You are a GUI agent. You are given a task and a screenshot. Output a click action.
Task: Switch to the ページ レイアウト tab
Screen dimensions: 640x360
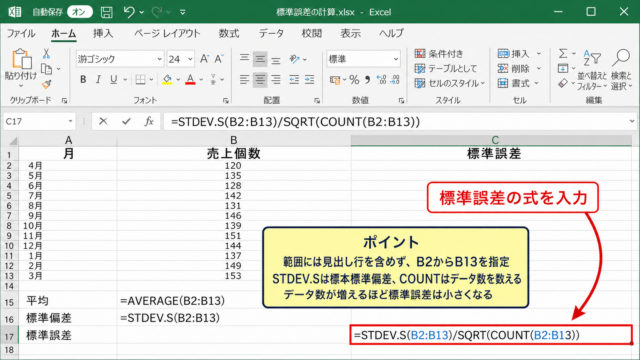click(167, 33)
